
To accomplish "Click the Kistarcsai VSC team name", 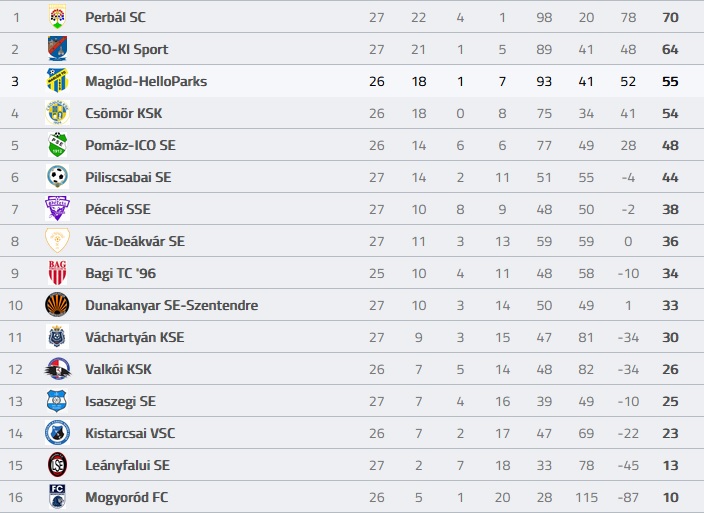I will pos(130,434).
